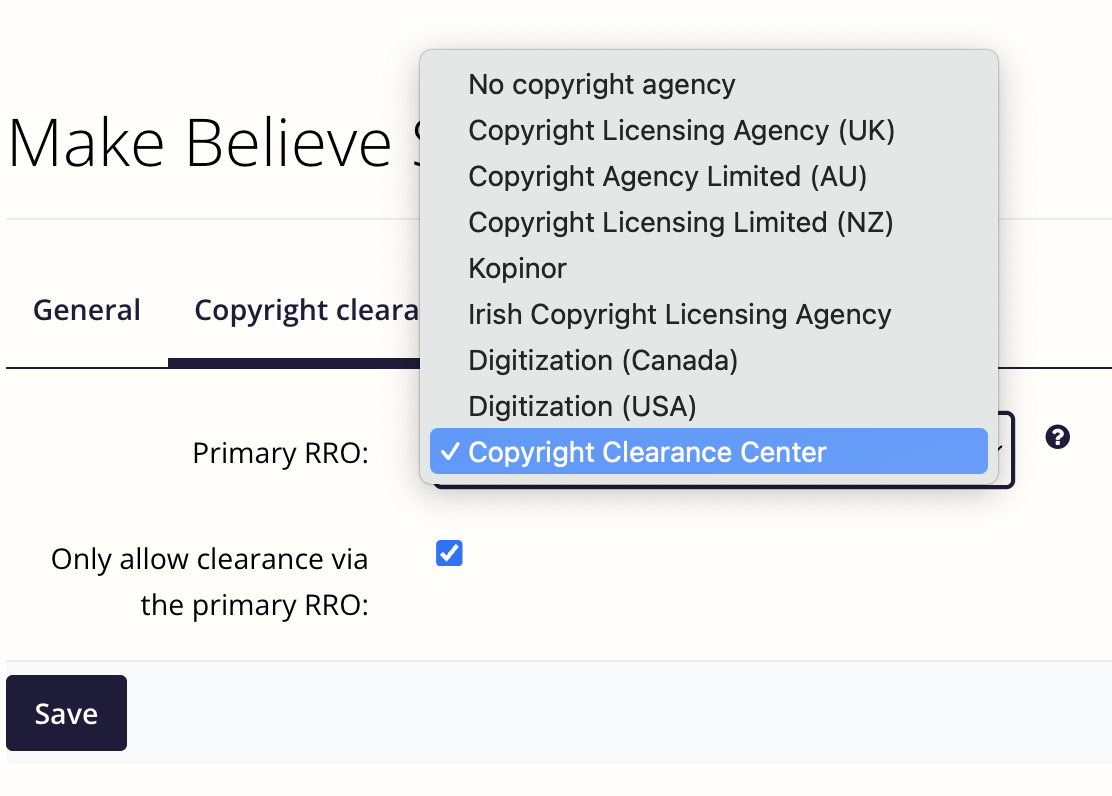This screenshot has width=1112, height=796.
Task: Choose Copyright Licensing Agency (UK)
Action: (x=708, y=131)
